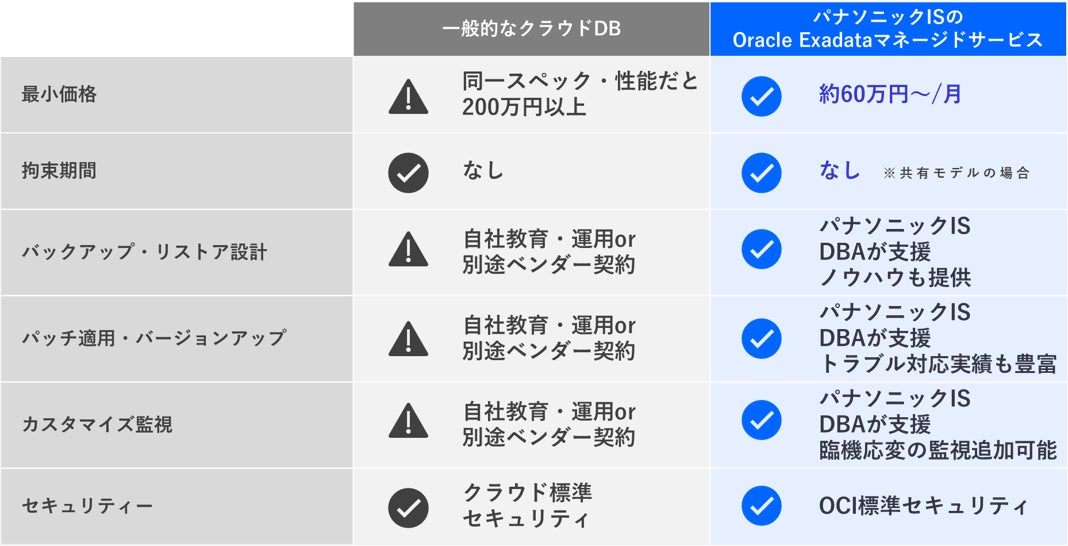
Task: Click the ※共有モデルの場合 footnote text
Action: coord(956,173)
